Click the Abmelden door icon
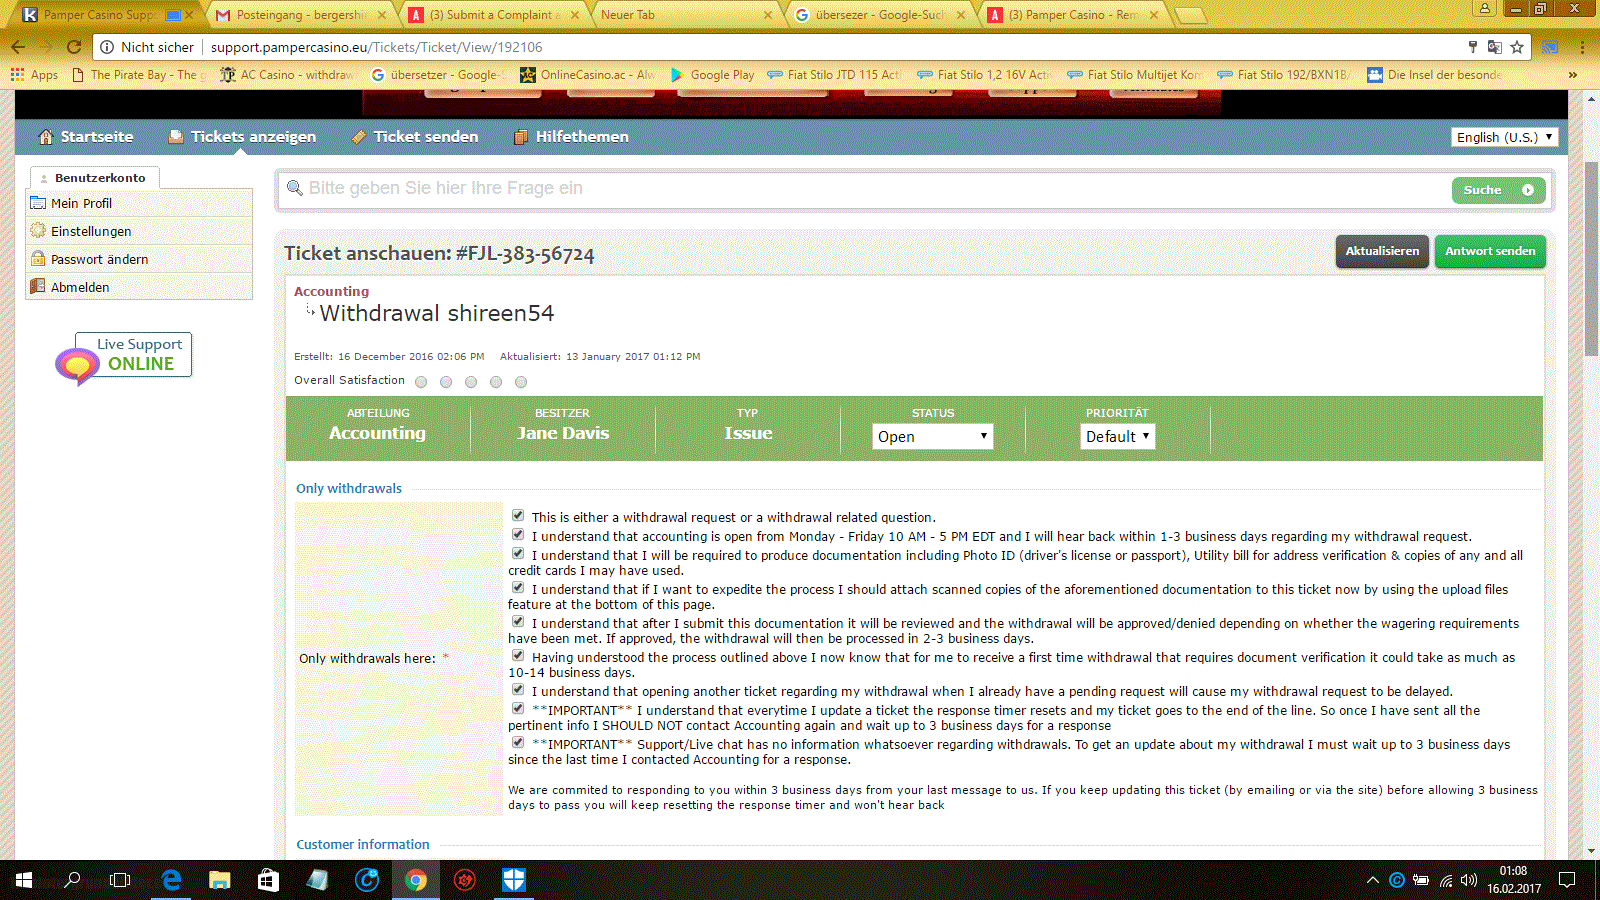Screen dimensions: 1600x900 [38, 286]
